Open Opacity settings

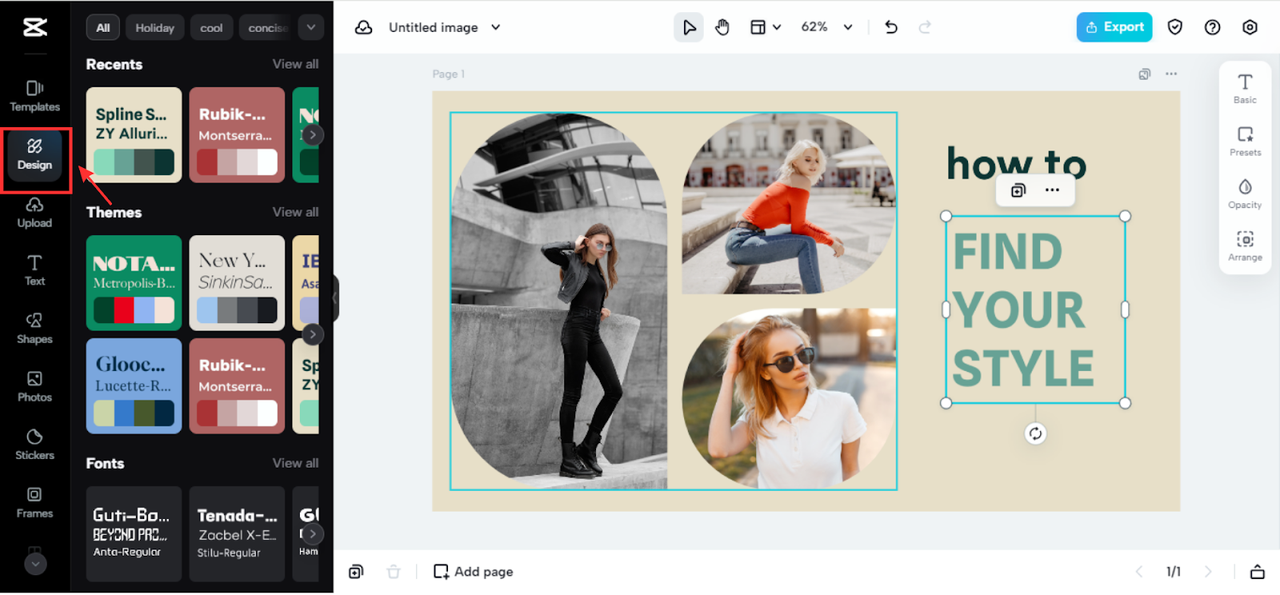[1245, 193]
